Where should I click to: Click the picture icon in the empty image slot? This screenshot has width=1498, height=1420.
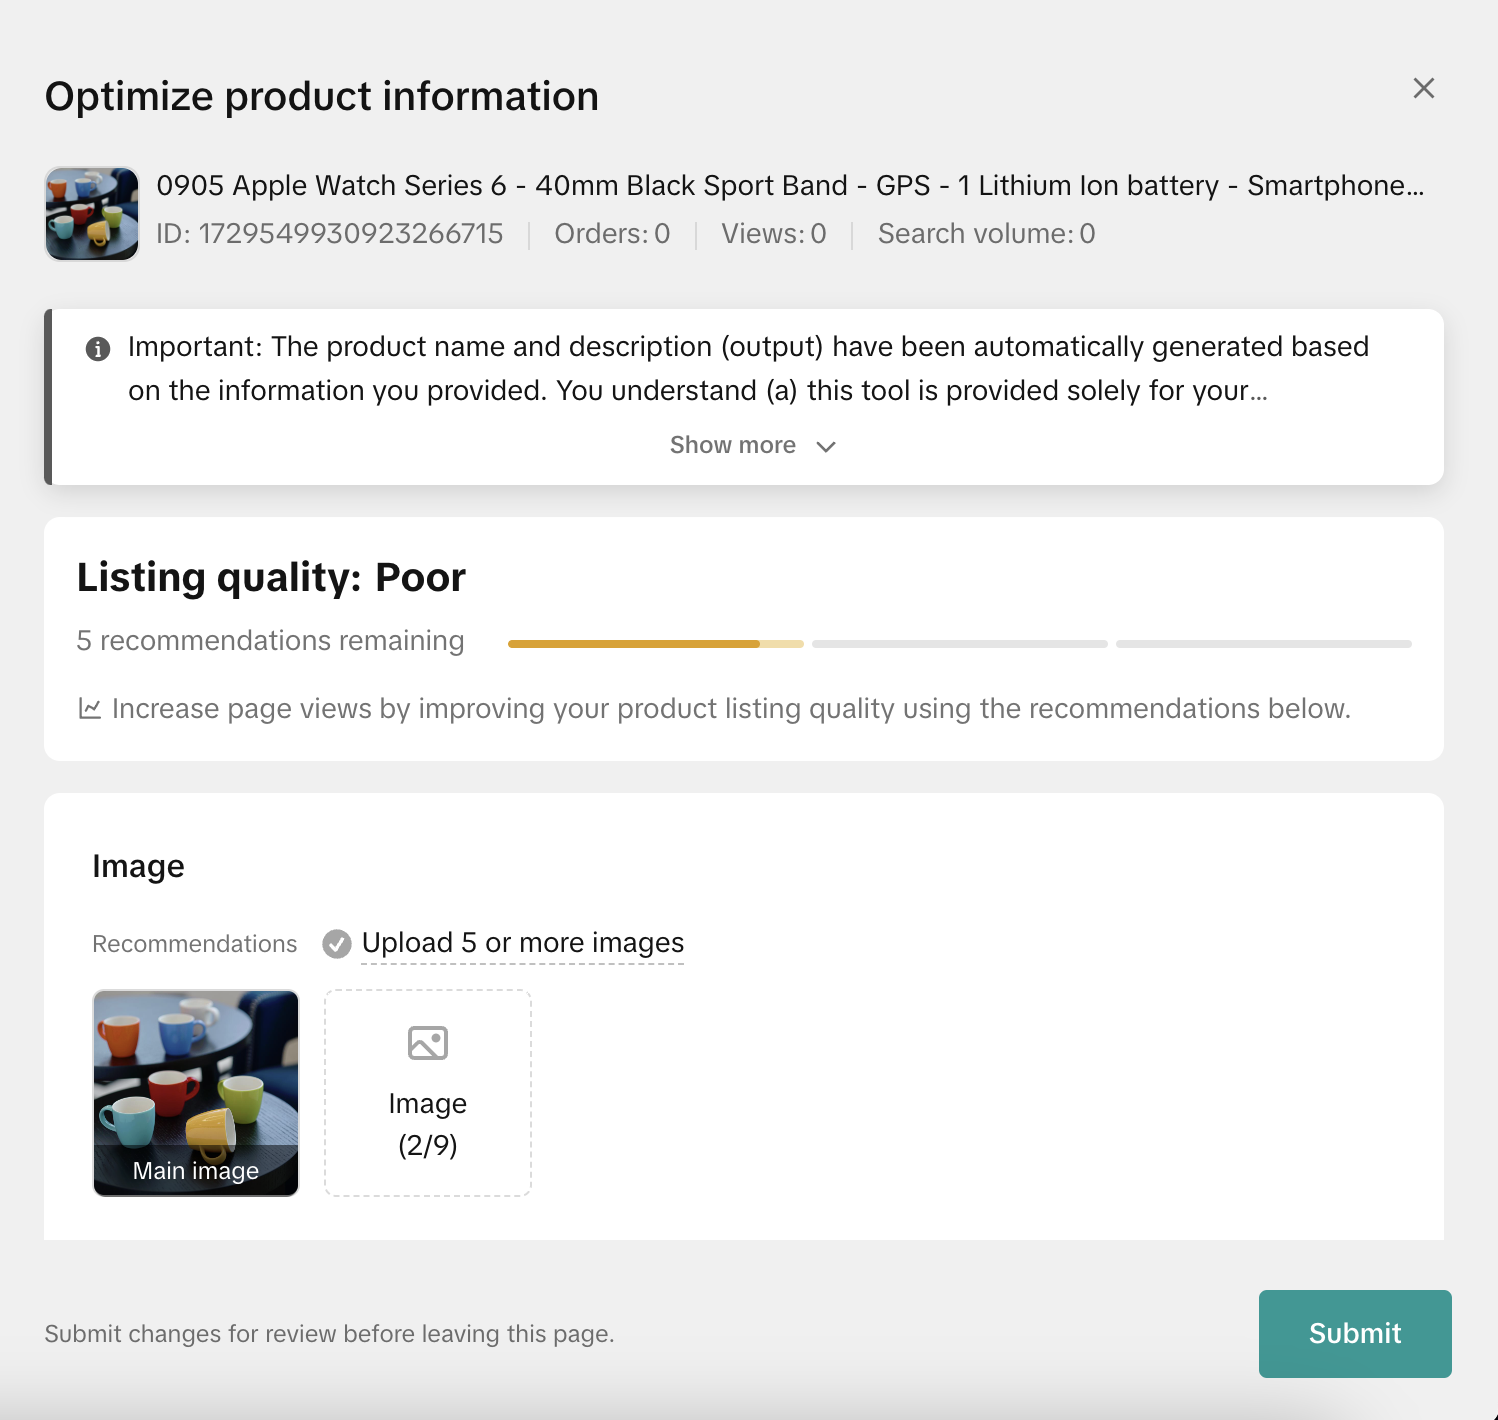click(x=428, y=1043)
